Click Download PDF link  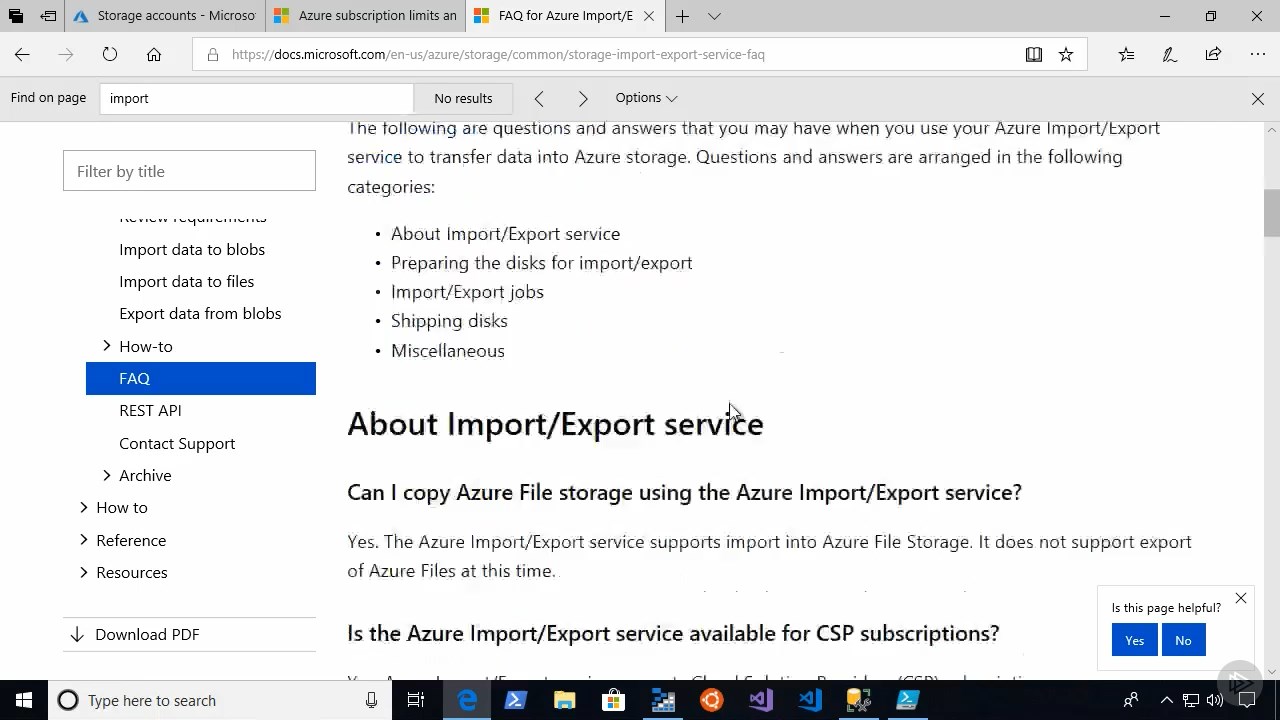tap(147, 634)
